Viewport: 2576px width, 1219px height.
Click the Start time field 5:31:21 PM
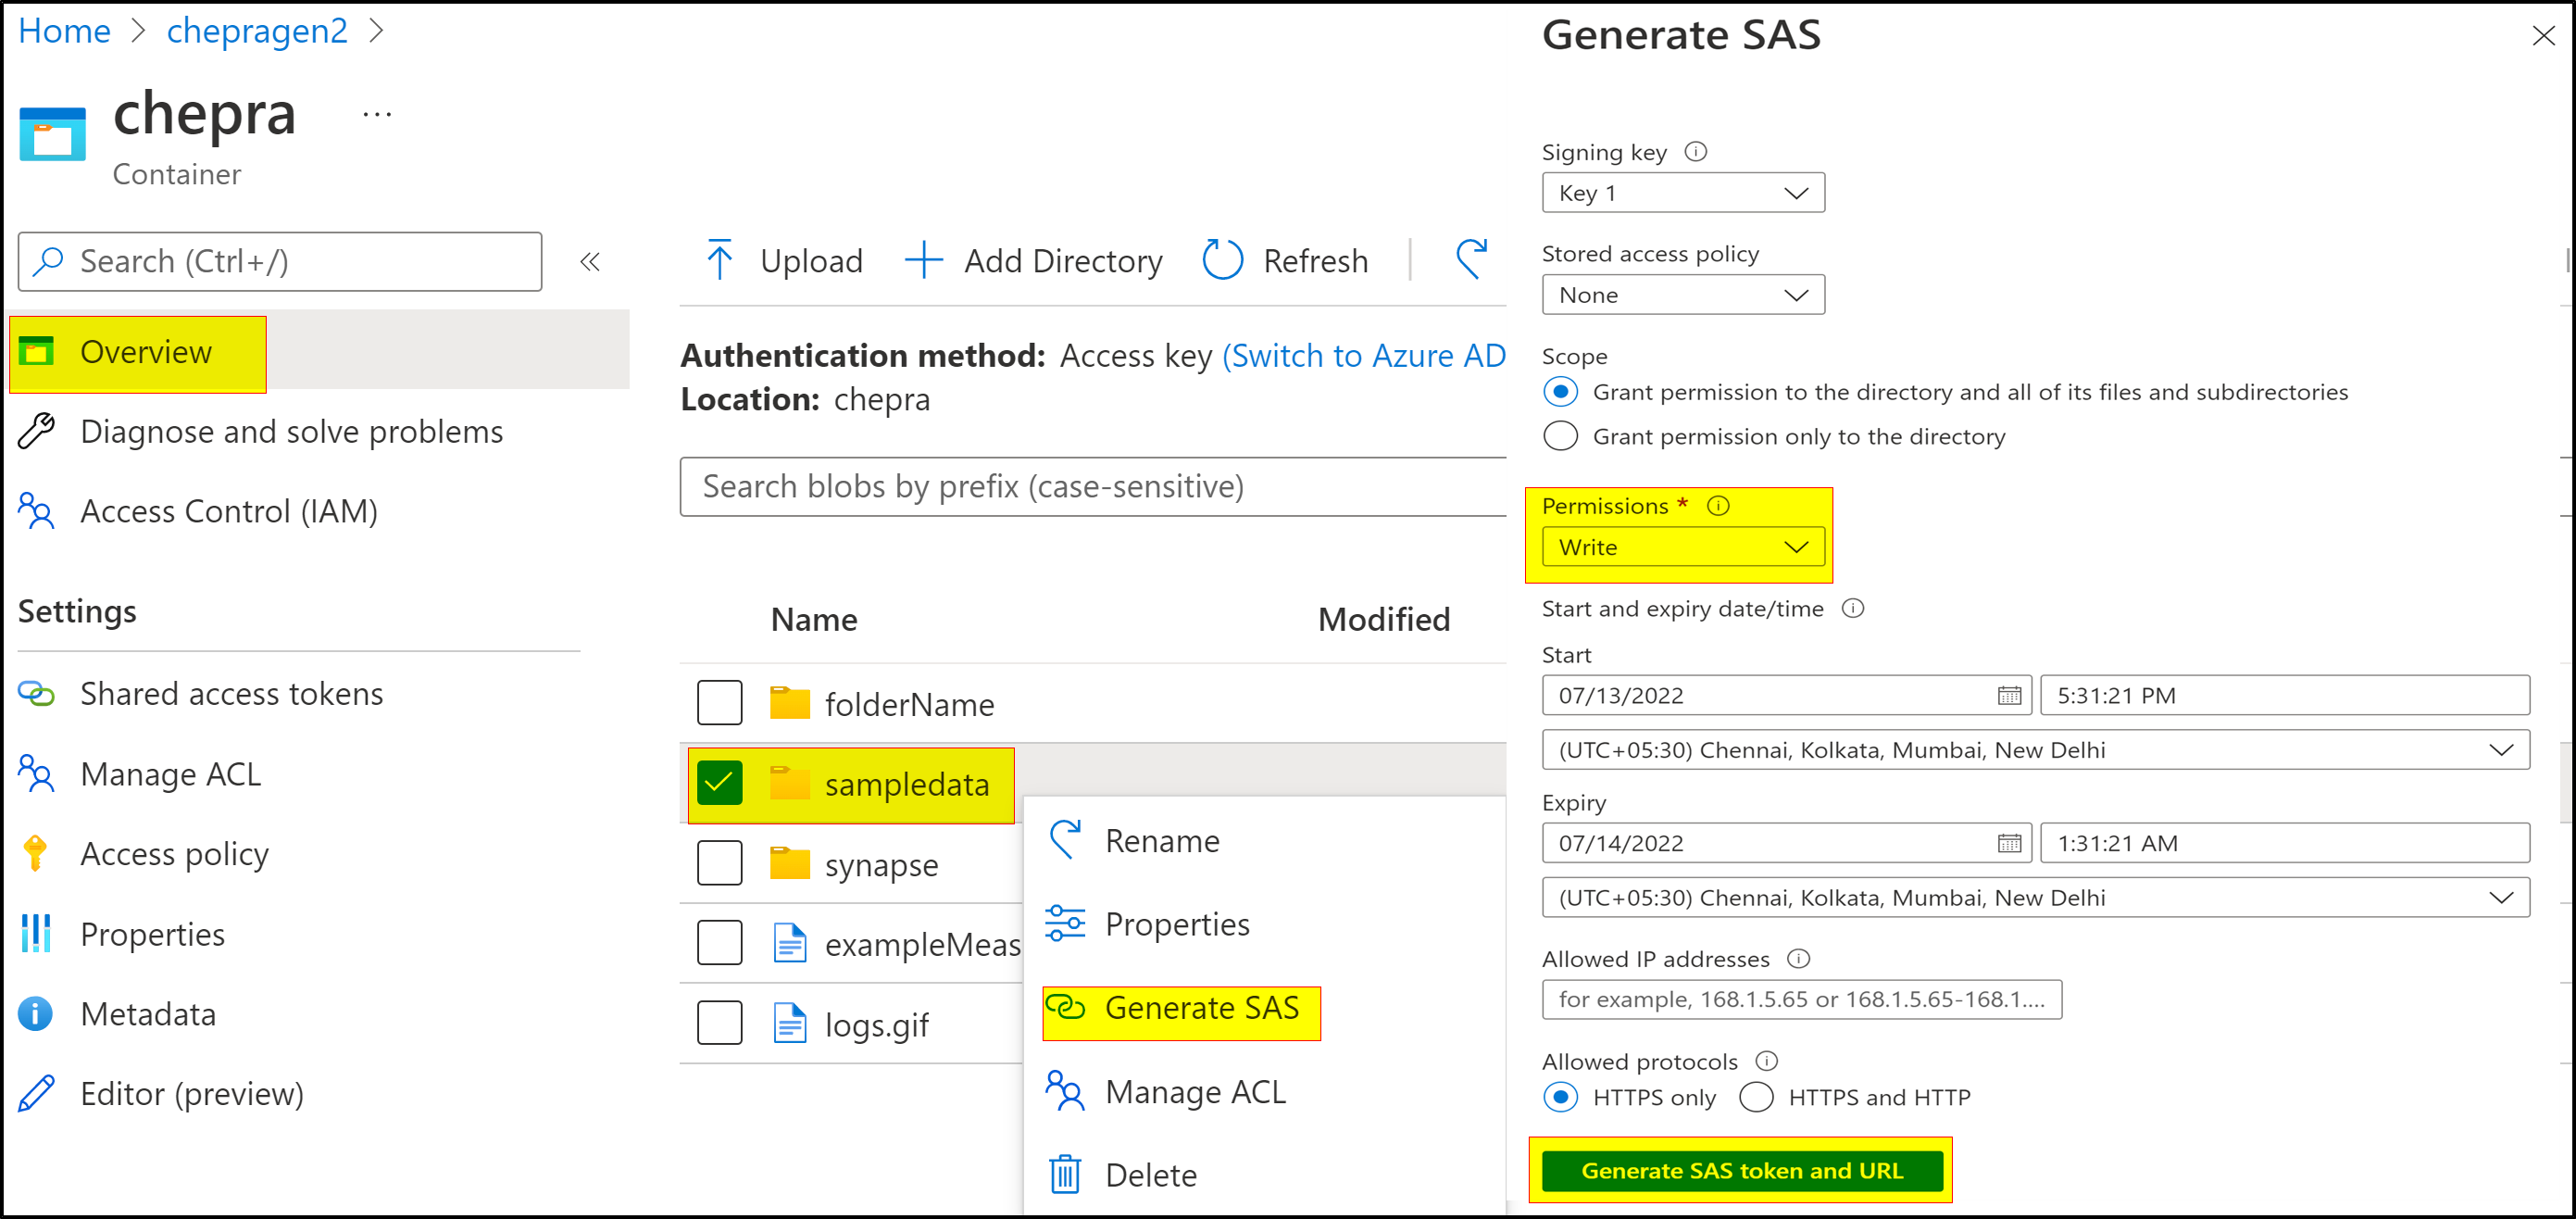(x=2285, y=696)
